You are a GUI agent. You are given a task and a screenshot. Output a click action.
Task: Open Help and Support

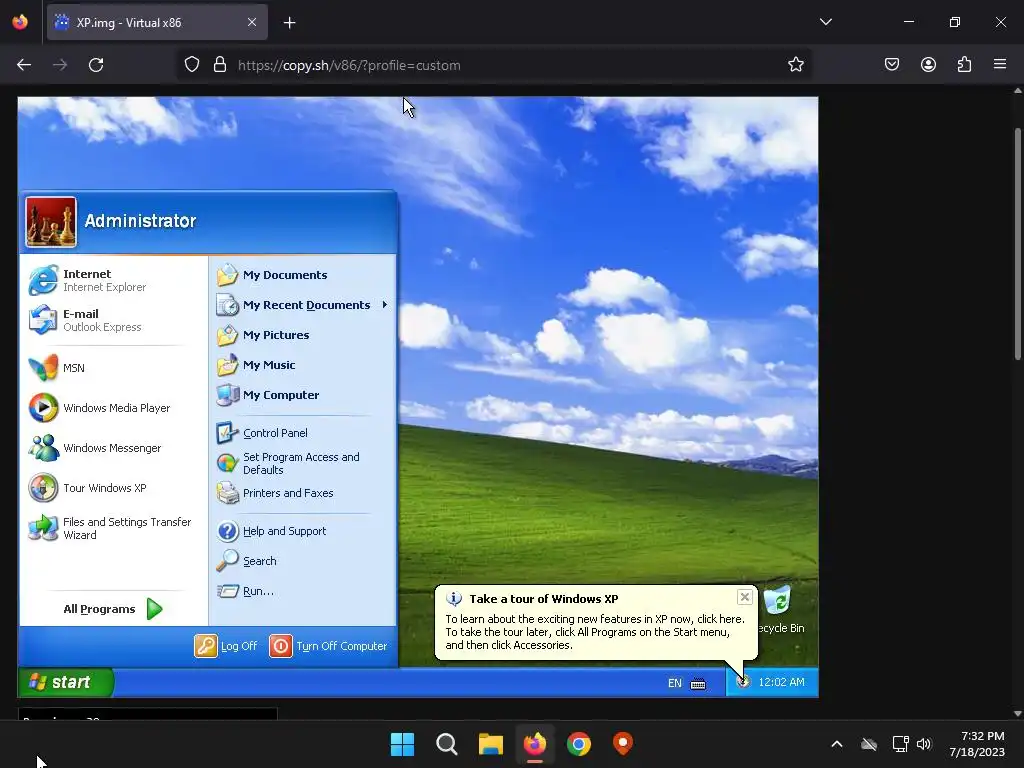(271, 531)
